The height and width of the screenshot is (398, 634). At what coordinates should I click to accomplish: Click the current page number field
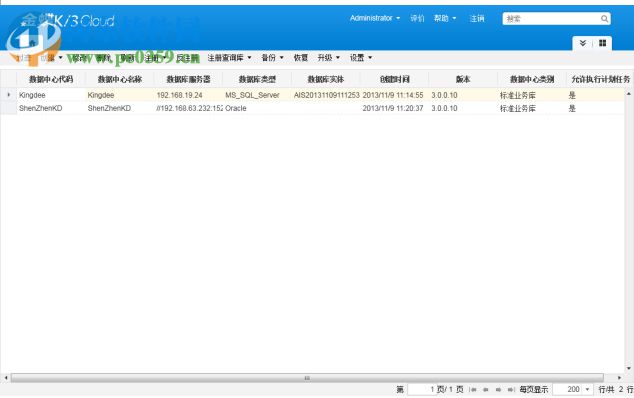421,390
